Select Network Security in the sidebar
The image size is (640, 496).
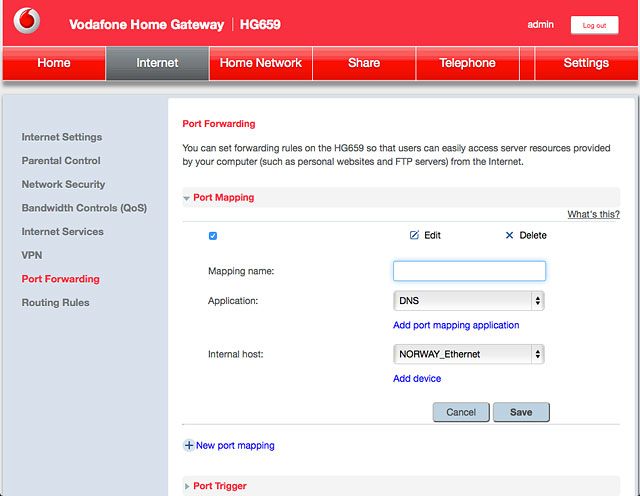63,185
